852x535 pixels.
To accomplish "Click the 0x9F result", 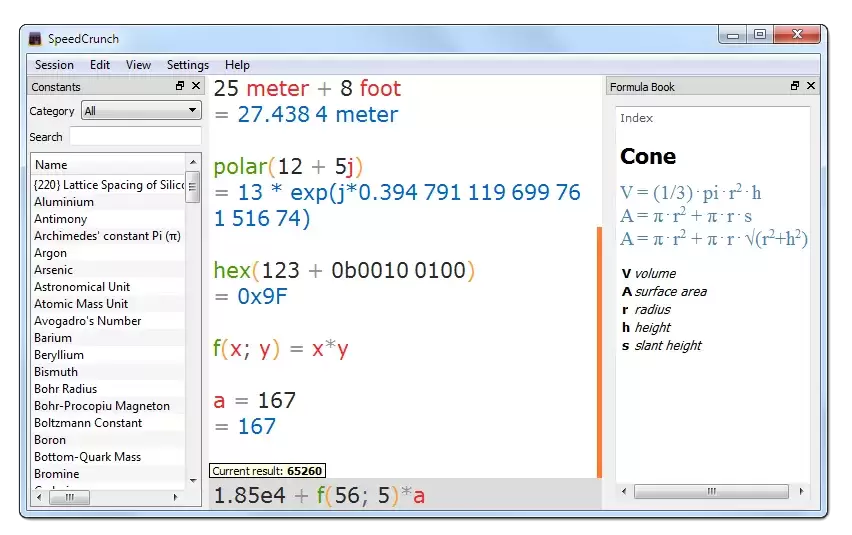I will coord(262,297).
